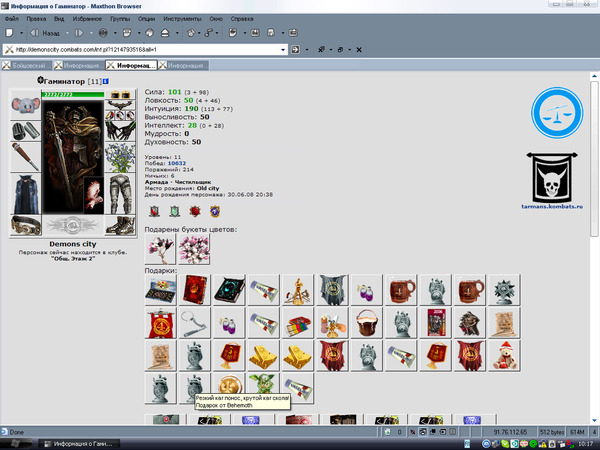Click the red rose badge icon

[x=195, y=211]
